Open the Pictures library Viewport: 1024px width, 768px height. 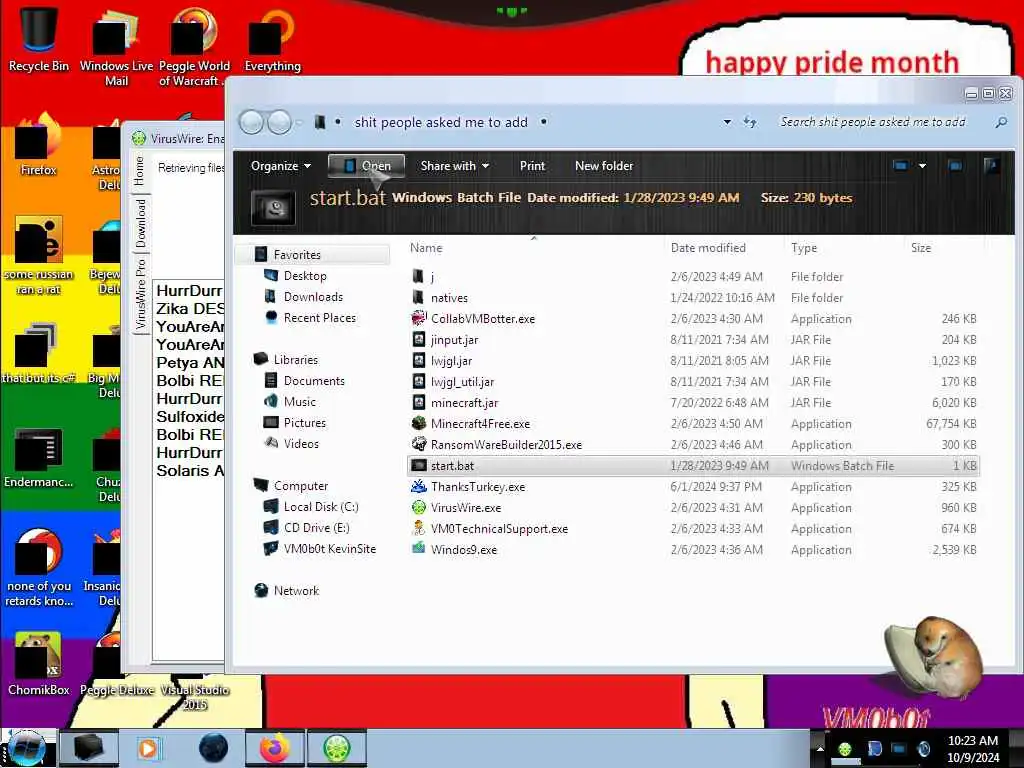tap(304, 423)
